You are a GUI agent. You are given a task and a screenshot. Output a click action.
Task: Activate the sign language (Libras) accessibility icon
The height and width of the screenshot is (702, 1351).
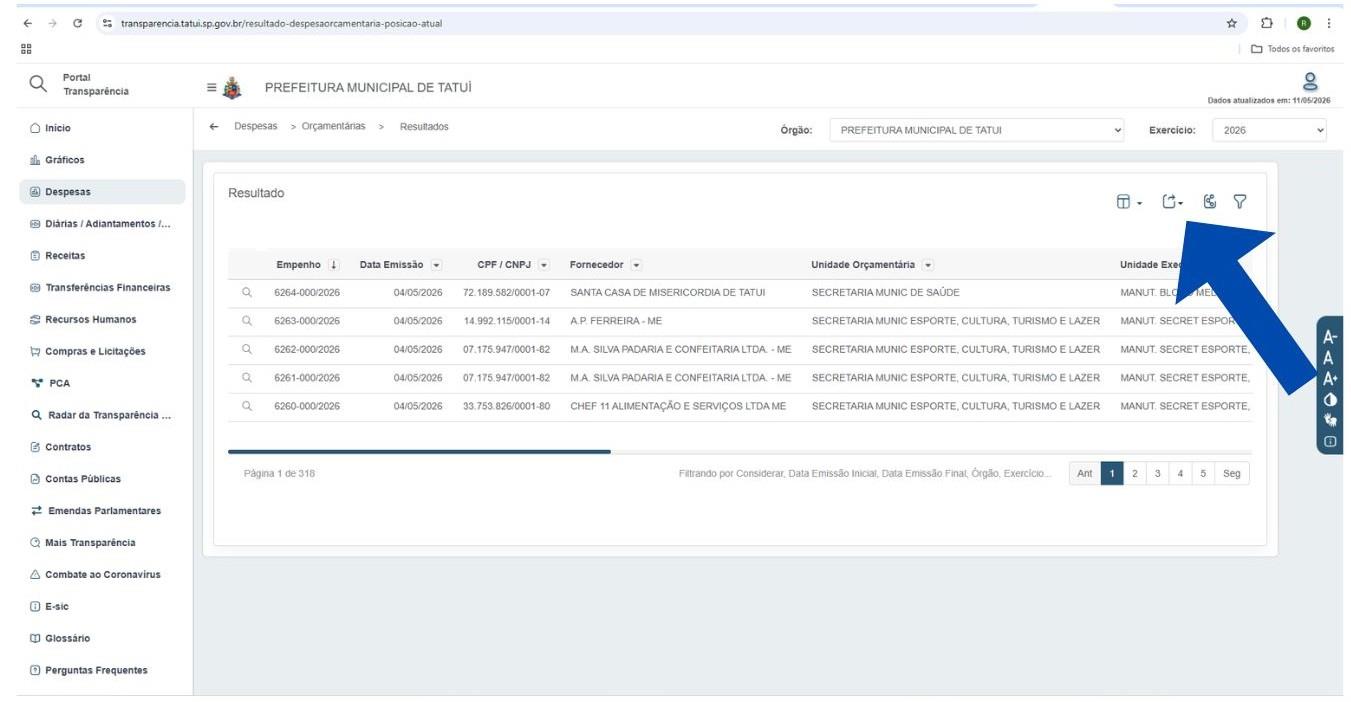click(x=1330, y=420)
